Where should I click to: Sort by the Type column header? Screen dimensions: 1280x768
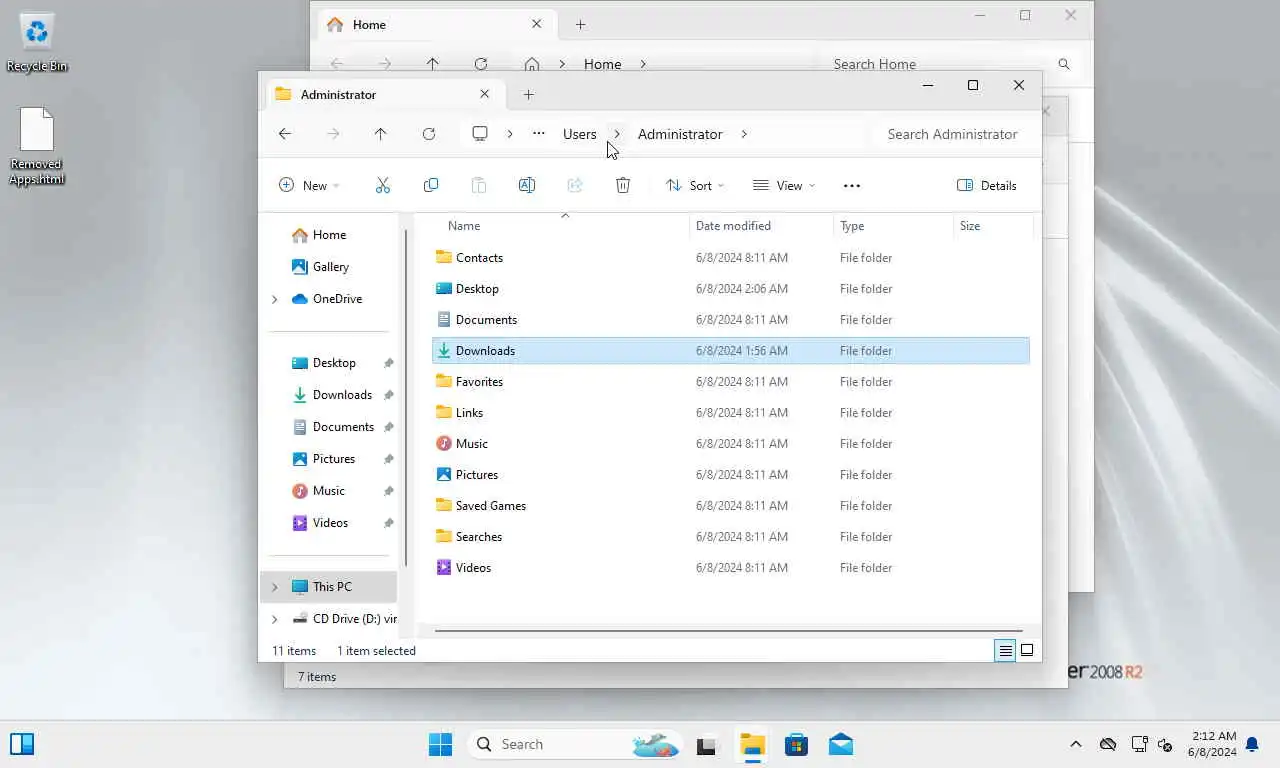pos(893,226)
